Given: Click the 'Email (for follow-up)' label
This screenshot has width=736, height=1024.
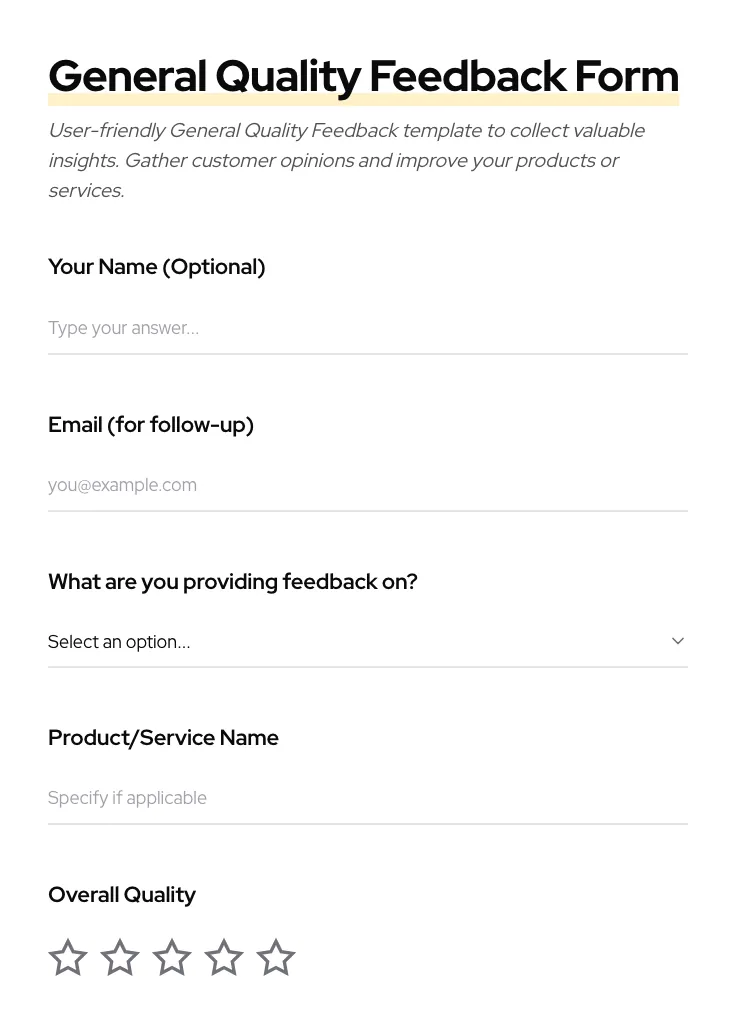Looking at the screenshot, I should tap(150, 424).
